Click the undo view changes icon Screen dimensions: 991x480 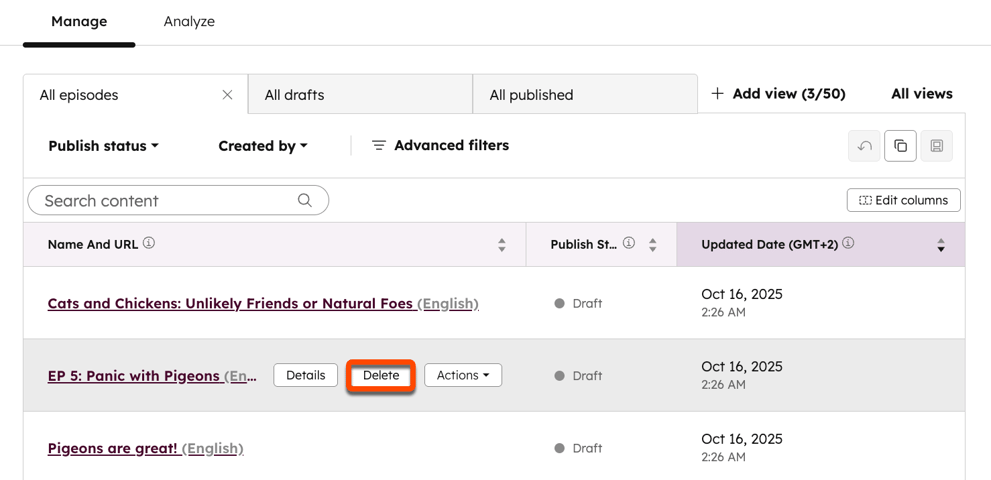click(865, 146)
